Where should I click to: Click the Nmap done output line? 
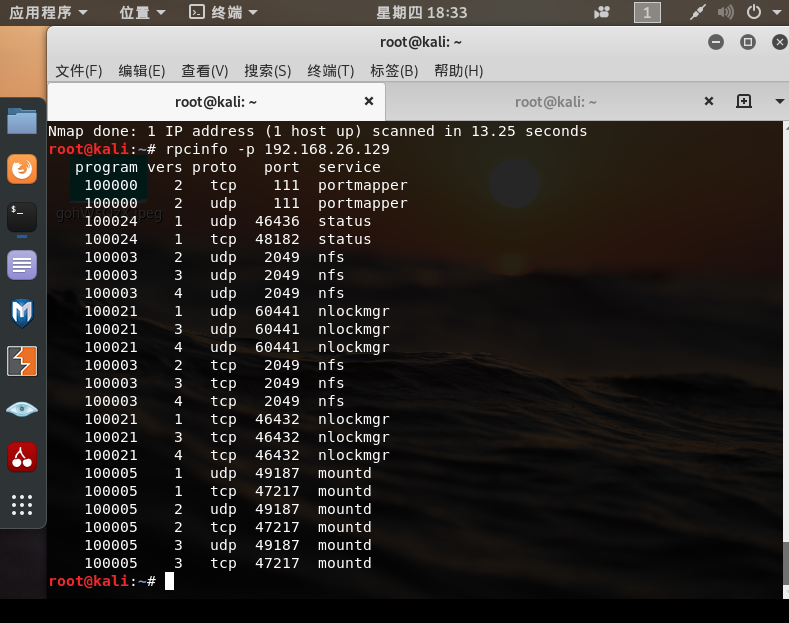(318, 131)
